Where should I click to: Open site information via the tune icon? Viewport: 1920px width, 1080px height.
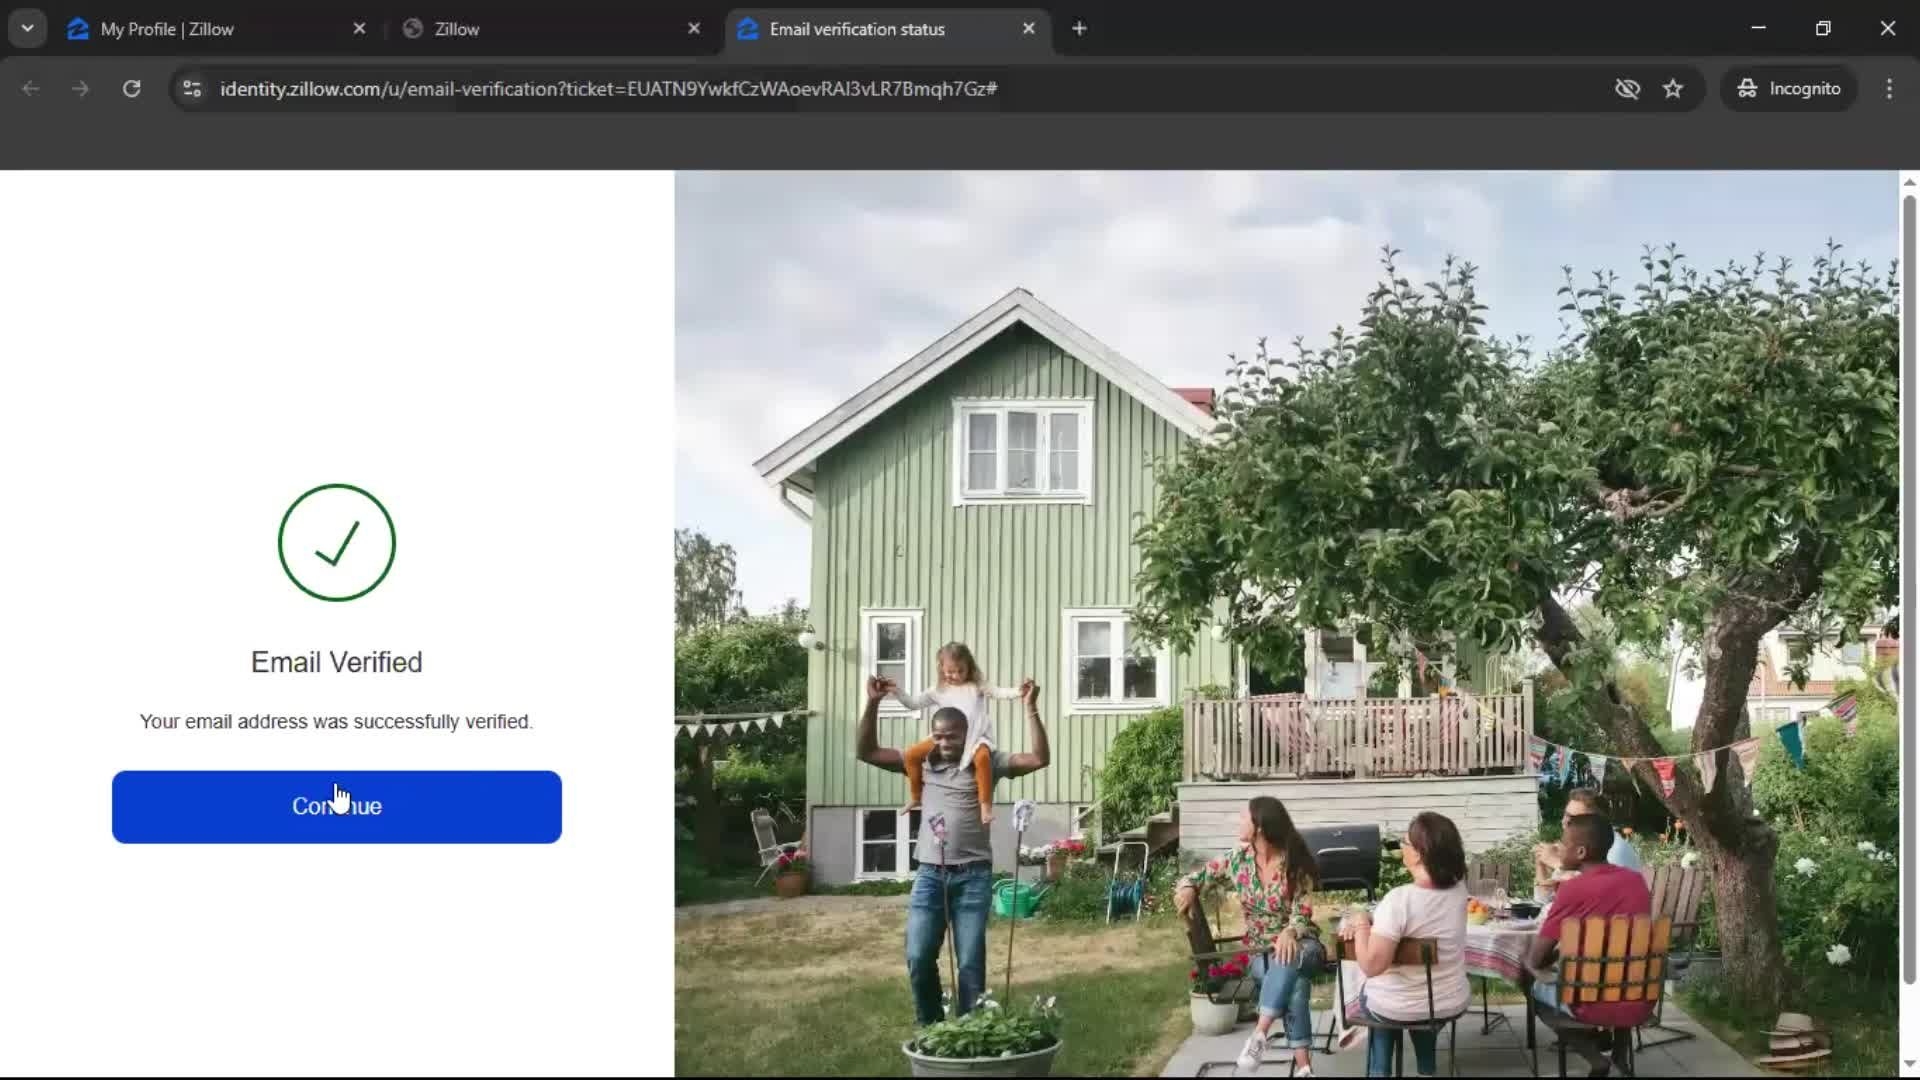click(191, 88)
